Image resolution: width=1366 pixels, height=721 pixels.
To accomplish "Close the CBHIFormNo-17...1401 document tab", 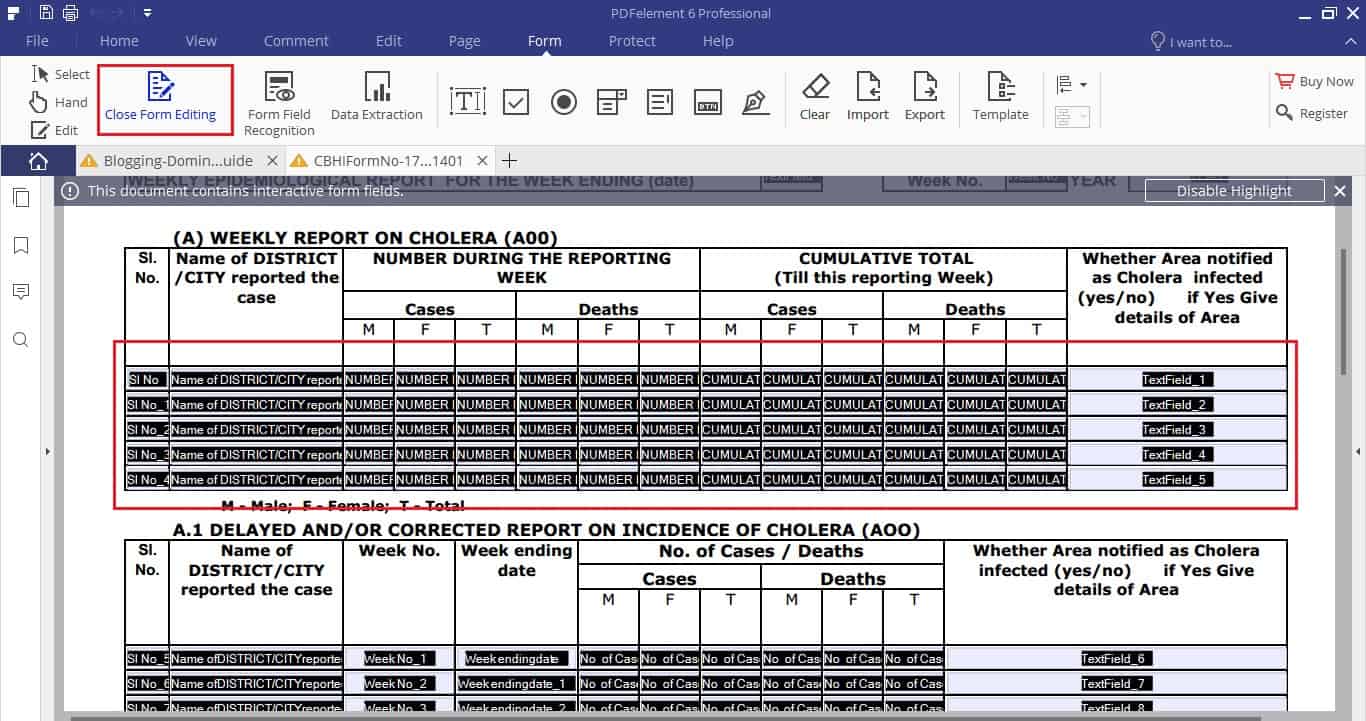I will coord(482,160).
